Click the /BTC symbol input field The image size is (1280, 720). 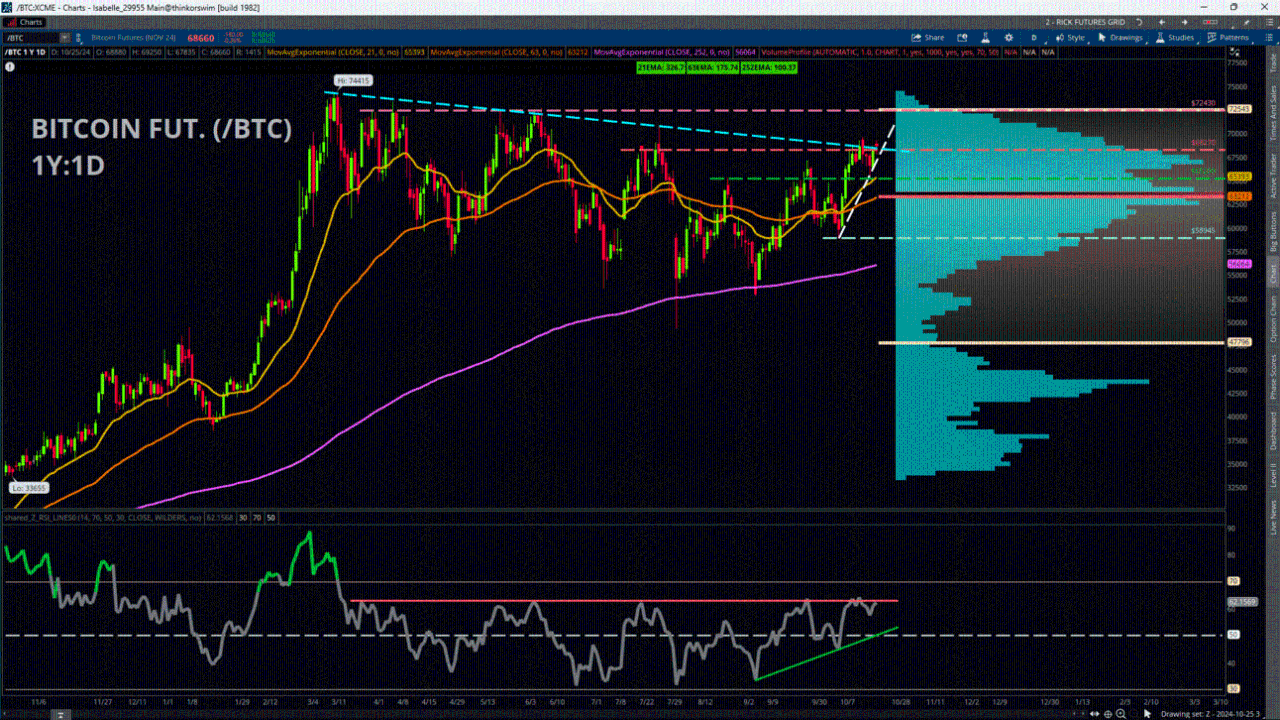30,37
